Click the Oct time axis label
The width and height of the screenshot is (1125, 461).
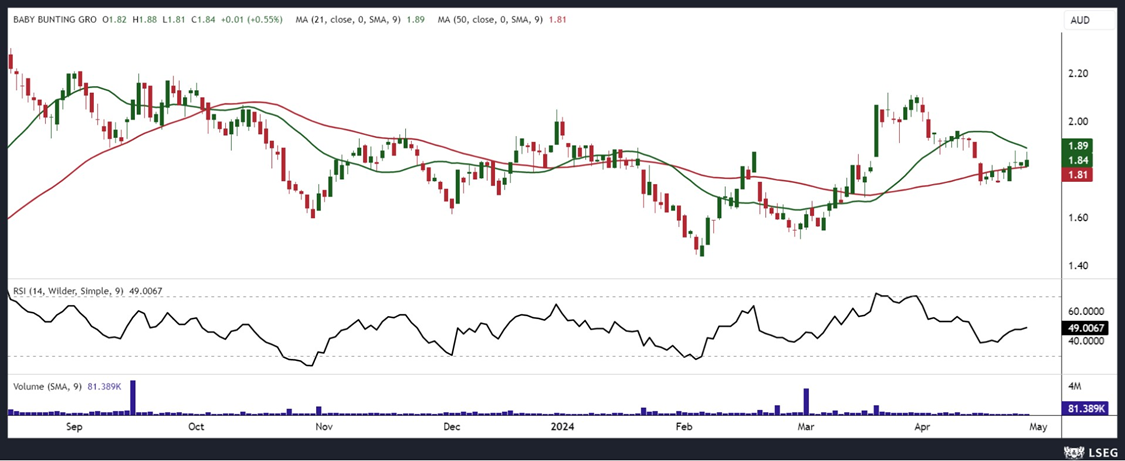[x=196, y=428]
